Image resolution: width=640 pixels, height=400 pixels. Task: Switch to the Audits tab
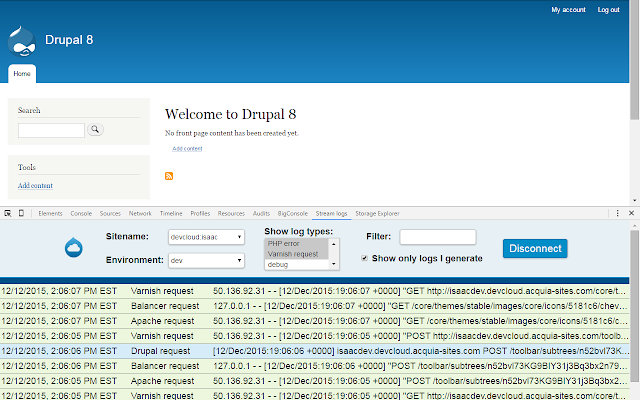tap(261, 213)
